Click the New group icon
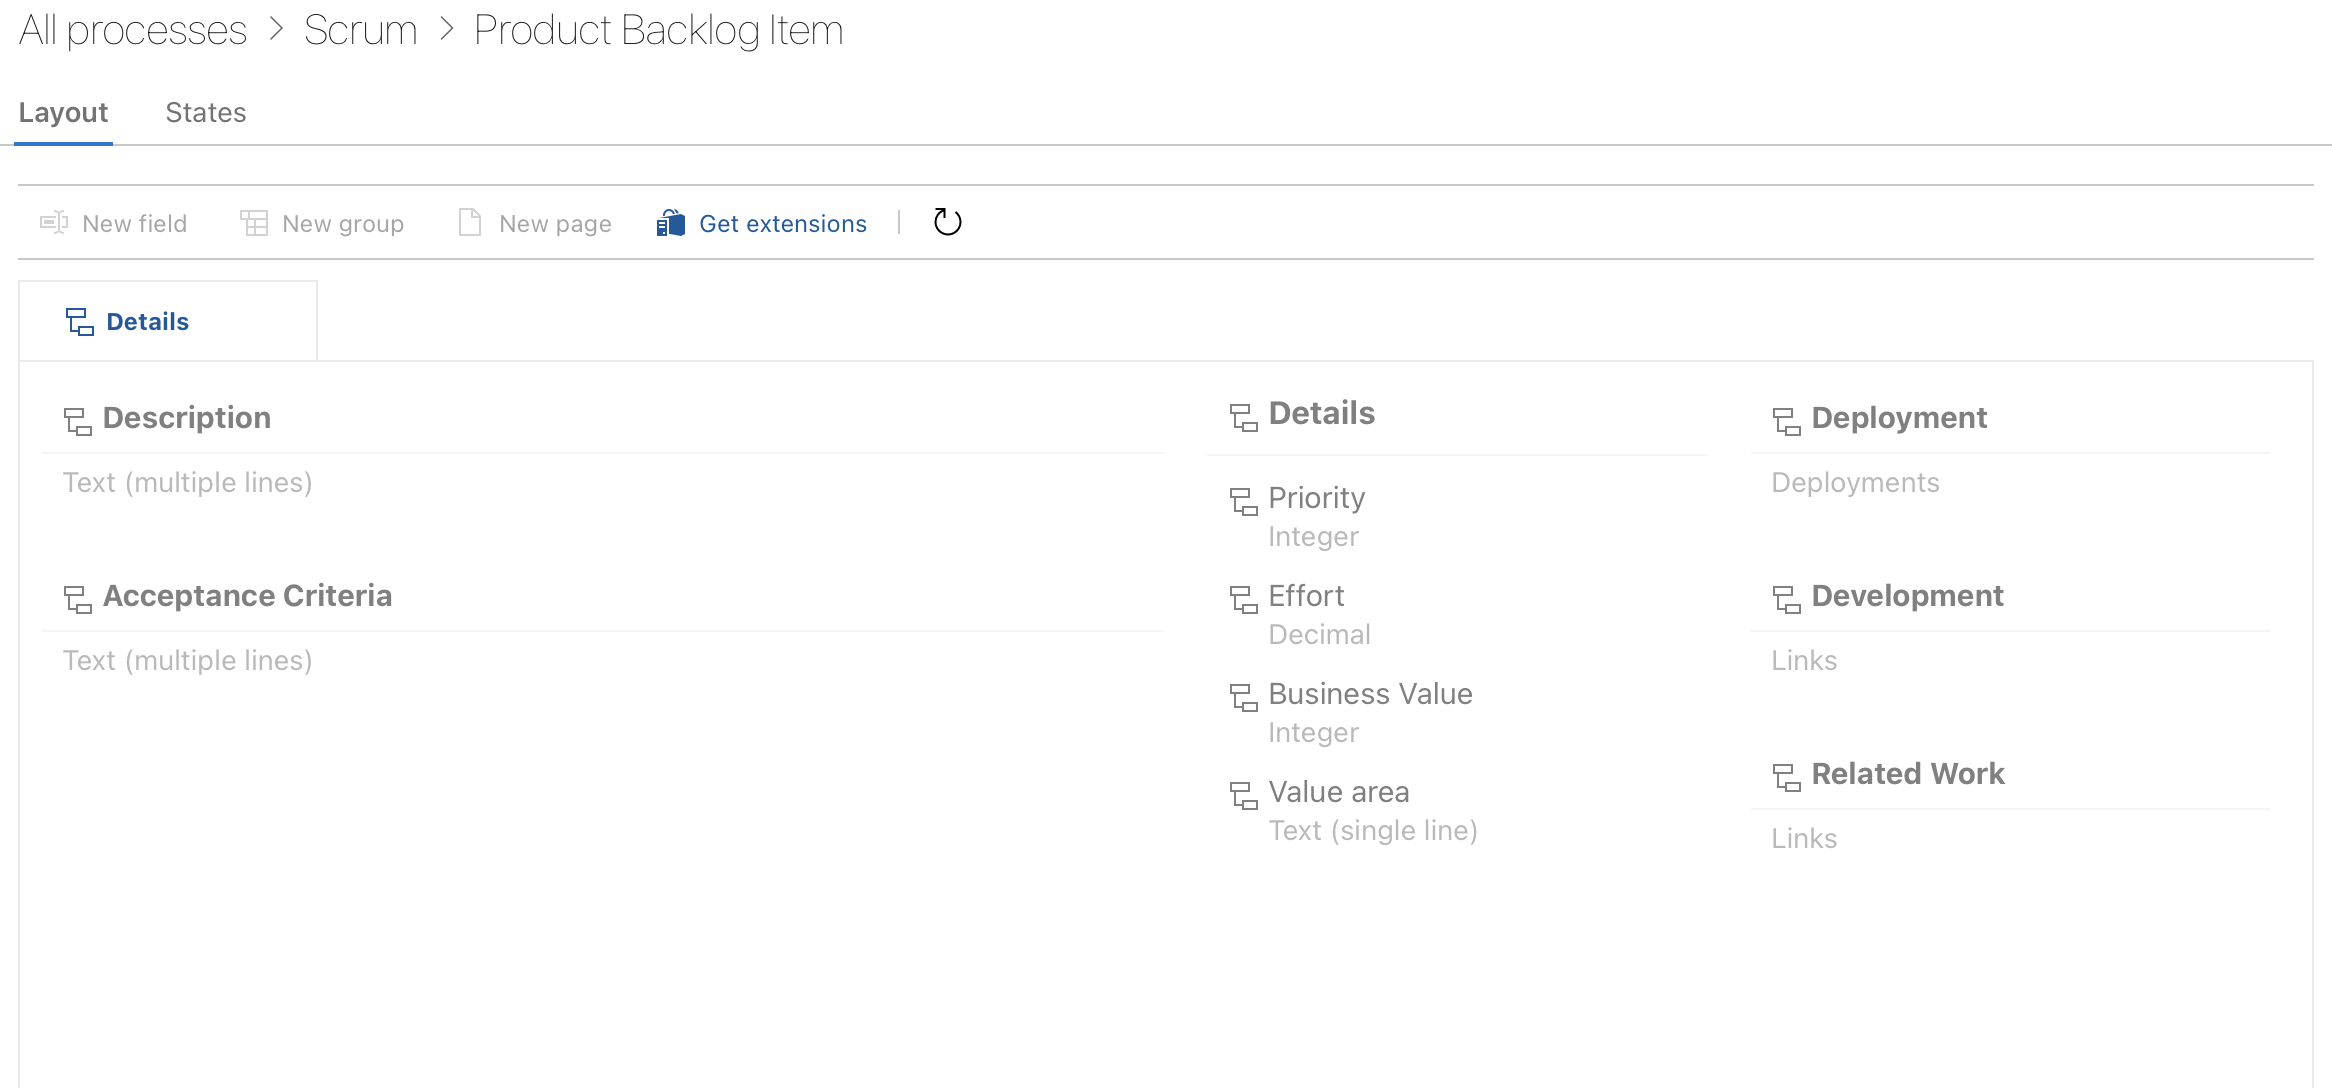This screenshot has height=1088, width=2332. [254, 223]
